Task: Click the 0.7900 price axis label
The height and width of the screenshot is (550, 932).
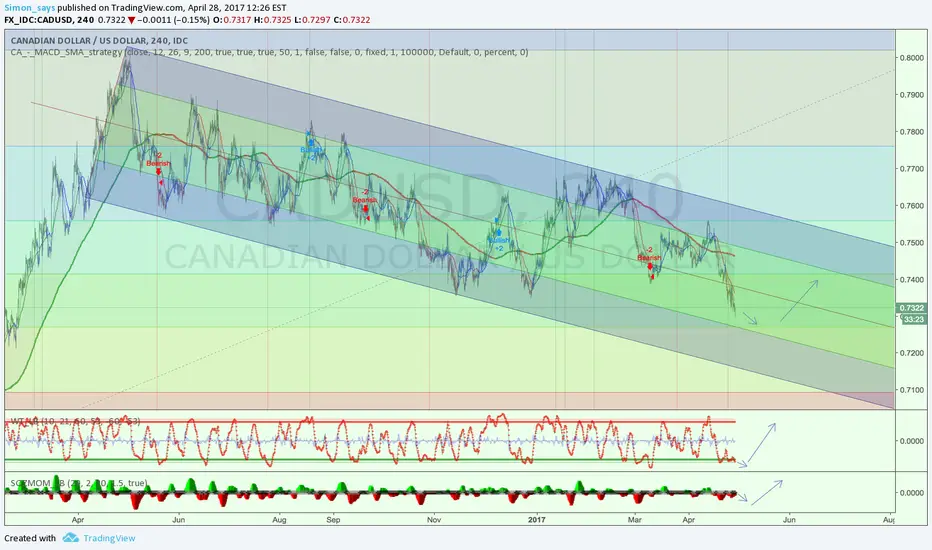Action: [912, 95]
